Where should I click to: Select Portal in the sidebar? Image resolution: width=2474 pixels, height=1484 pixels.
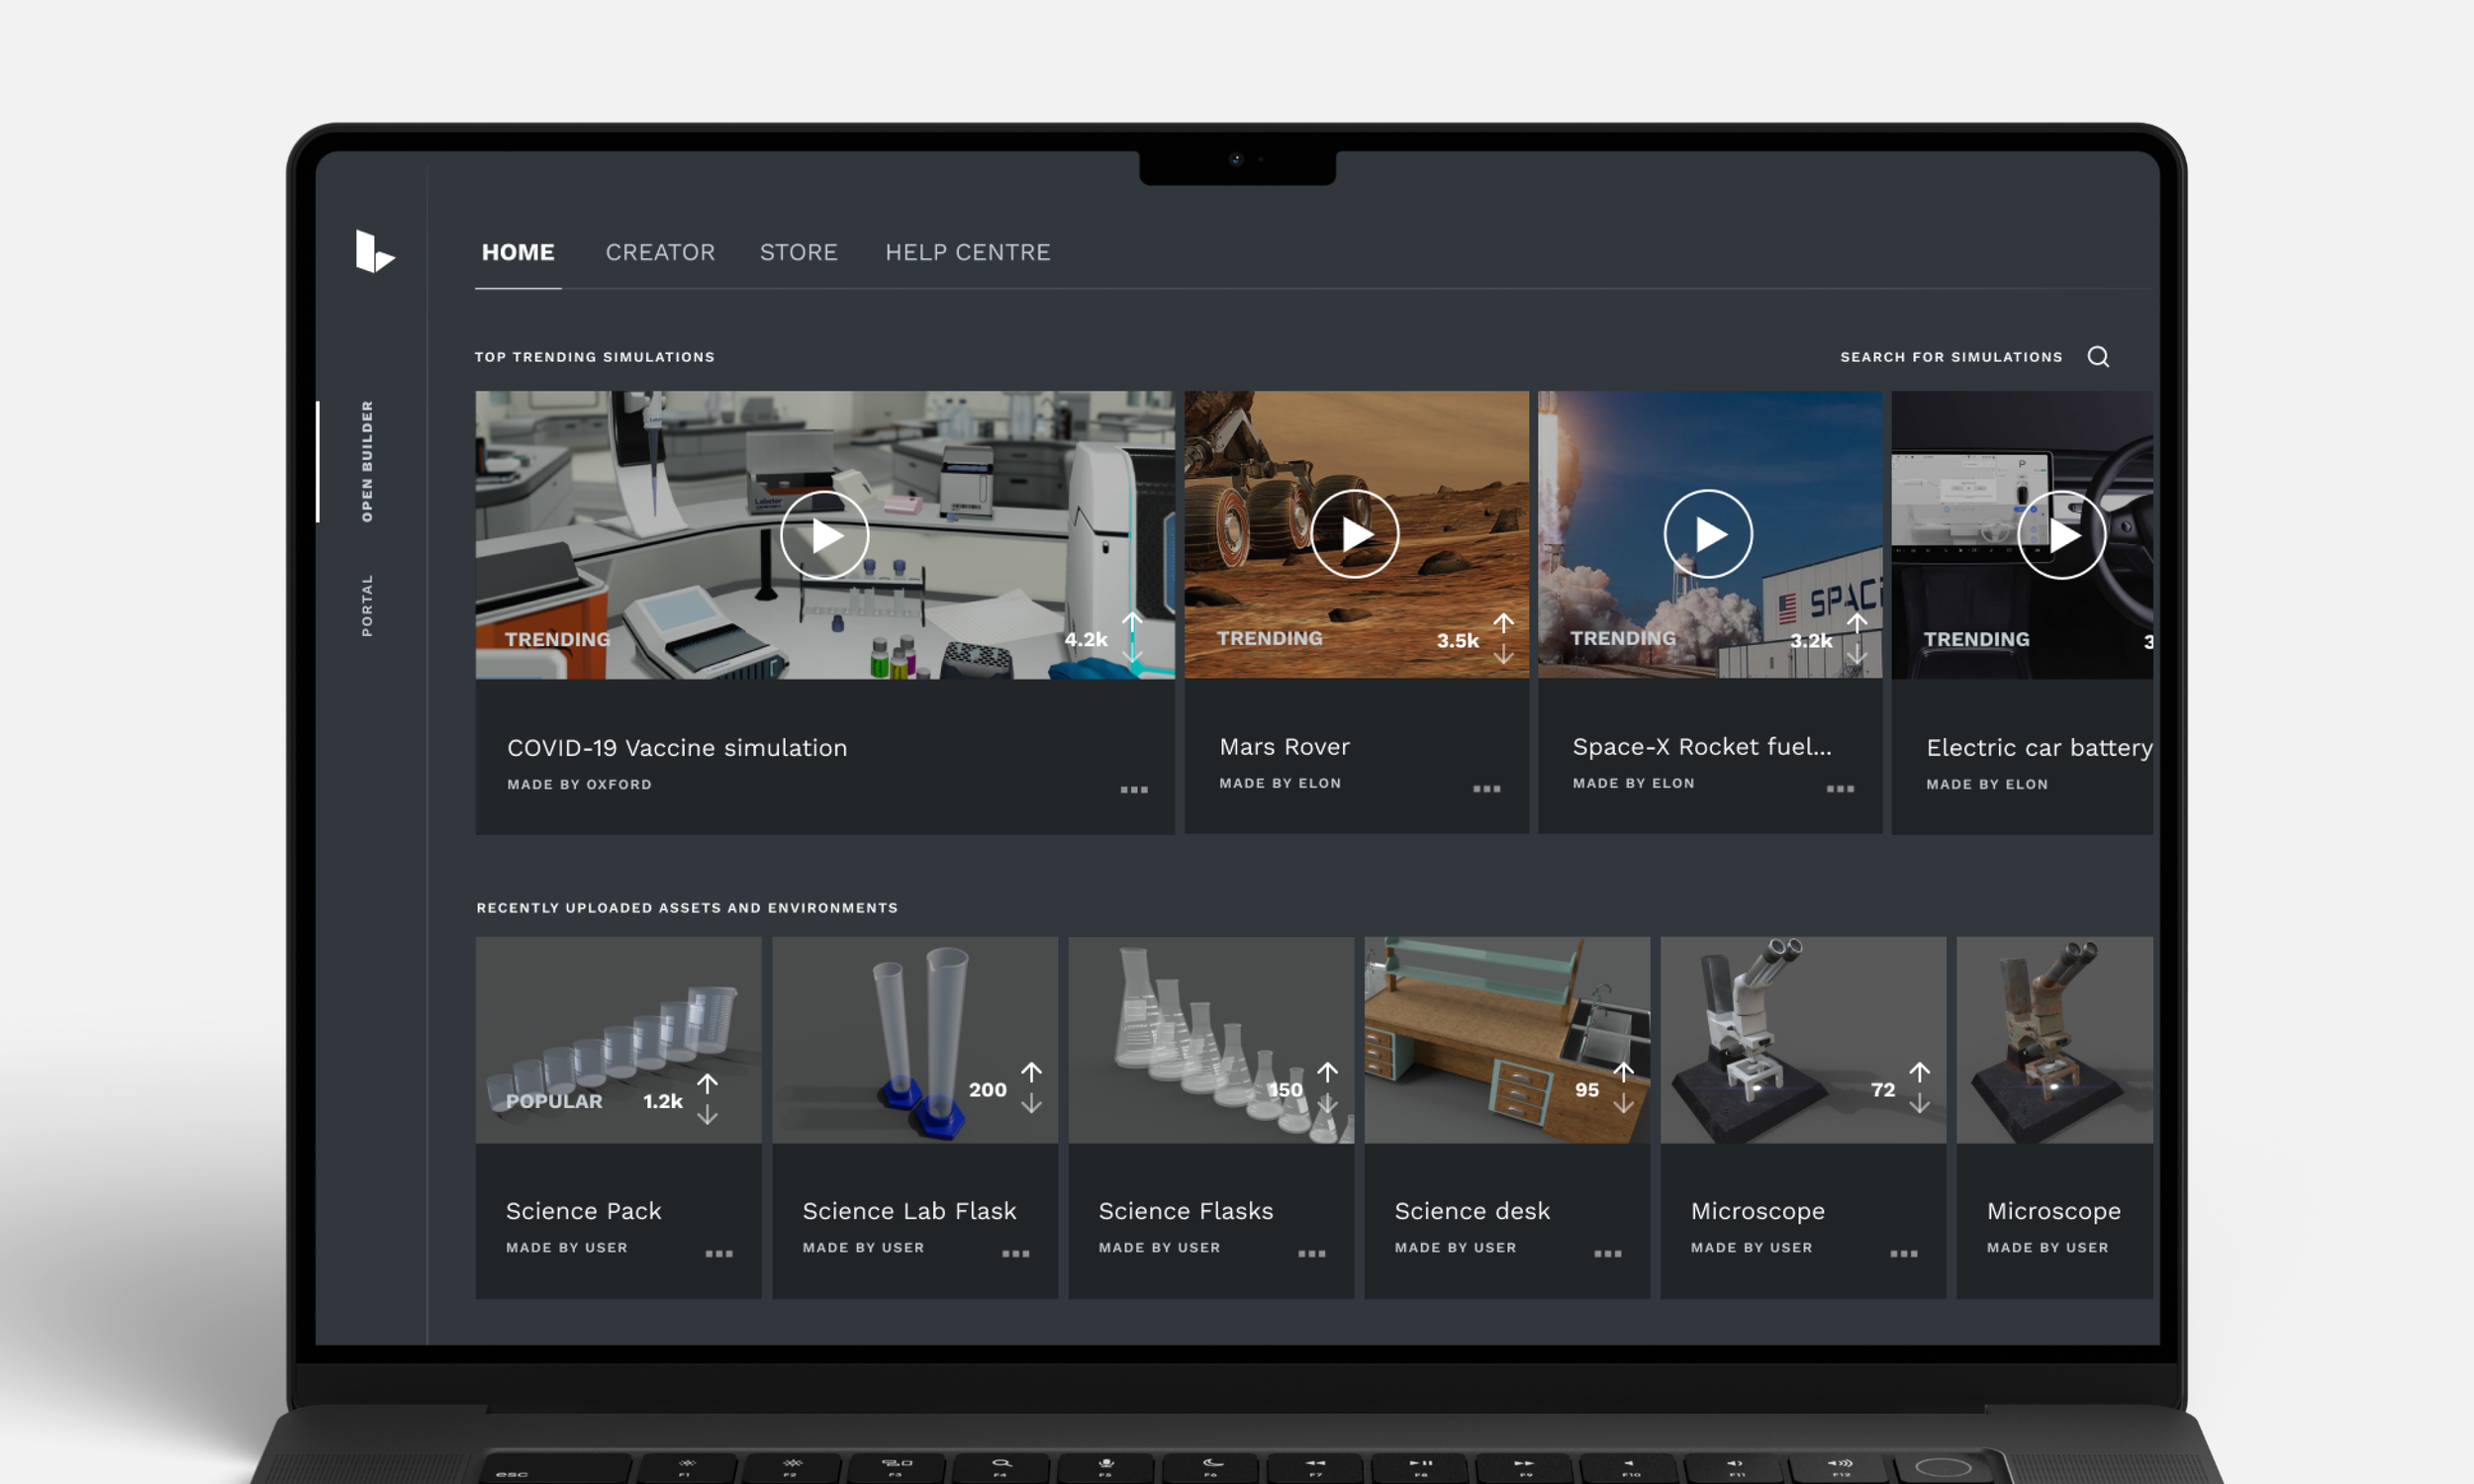[367, 605]
